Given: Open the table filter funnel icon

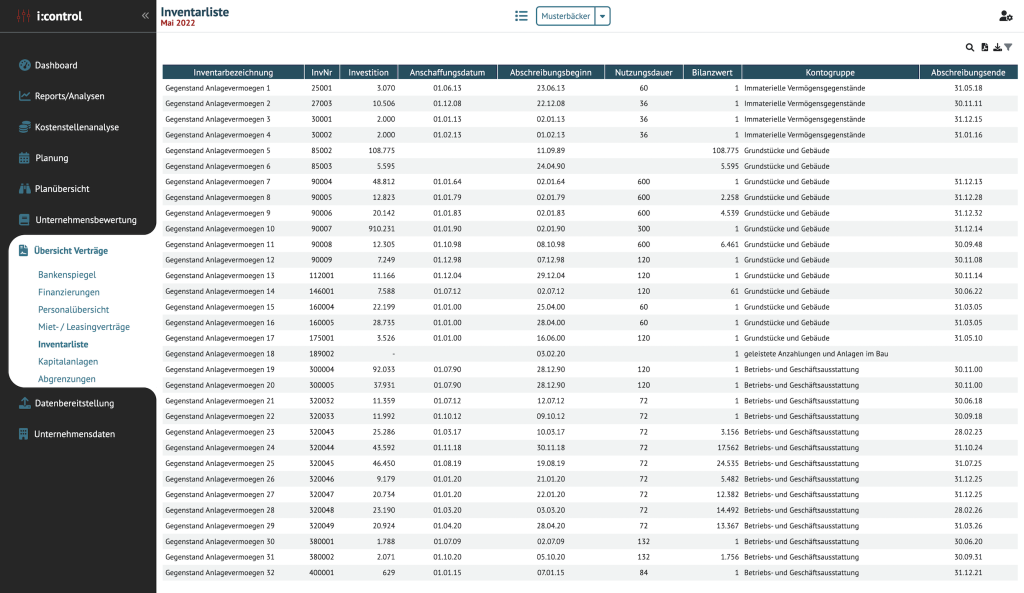Looking at the screenshot, I should (1008, 47).
